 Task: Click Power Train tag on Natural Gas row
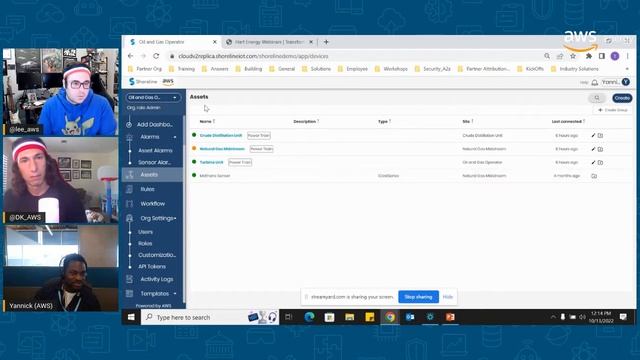(x=261, y=149)
